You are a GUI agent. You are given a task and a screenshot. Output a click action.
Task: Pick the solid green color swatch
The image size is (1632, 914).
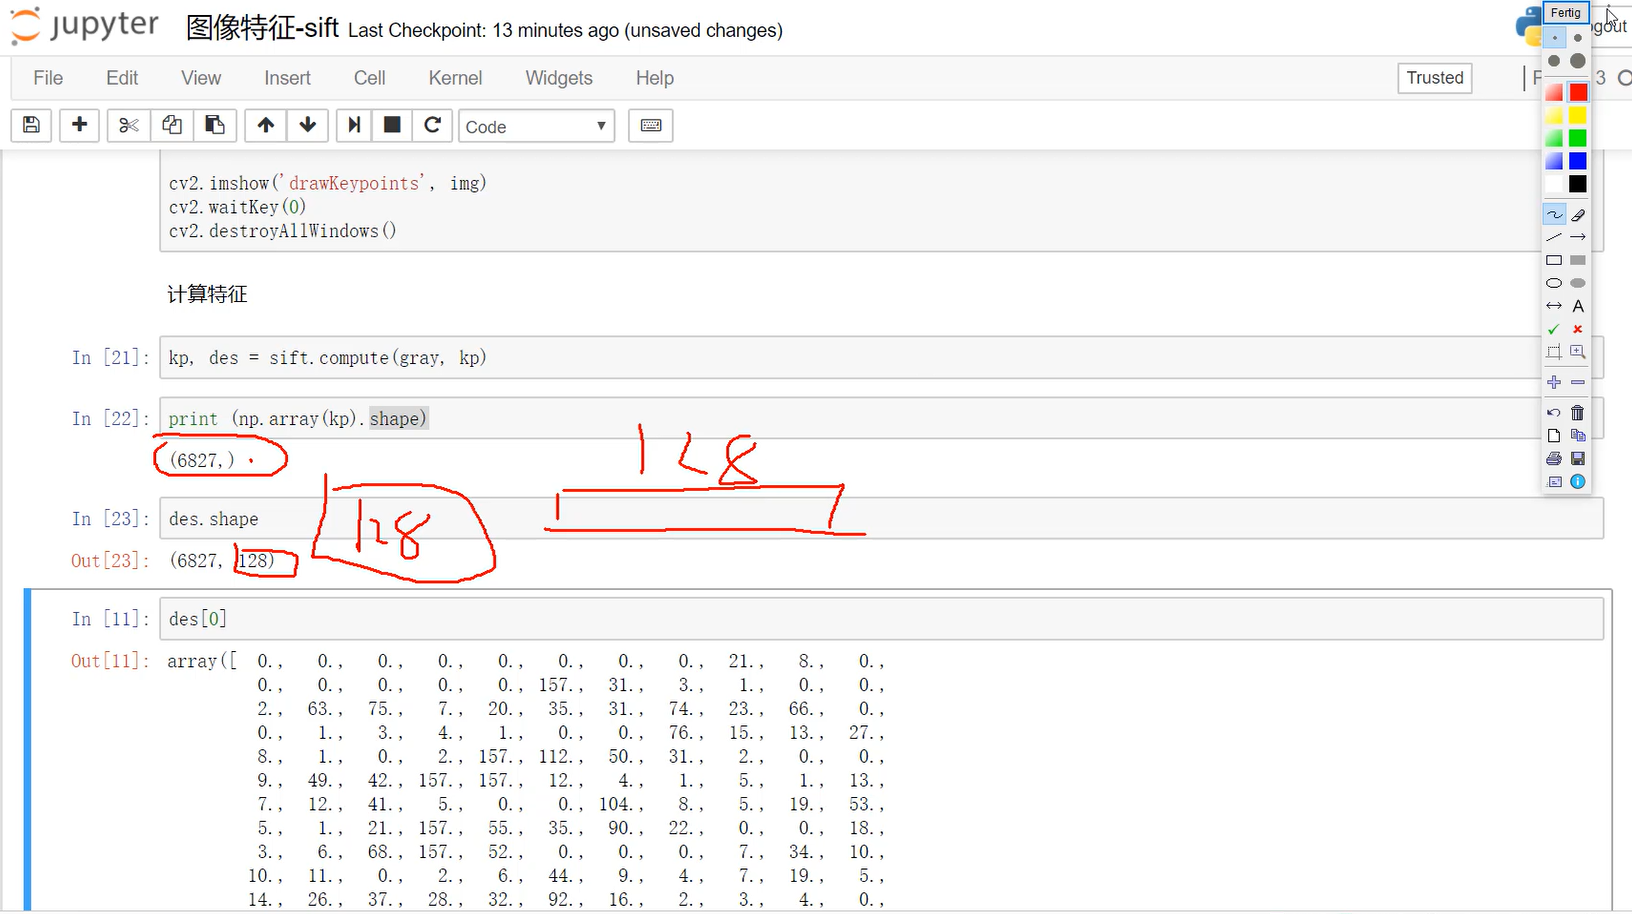[x=1578, y=138]
